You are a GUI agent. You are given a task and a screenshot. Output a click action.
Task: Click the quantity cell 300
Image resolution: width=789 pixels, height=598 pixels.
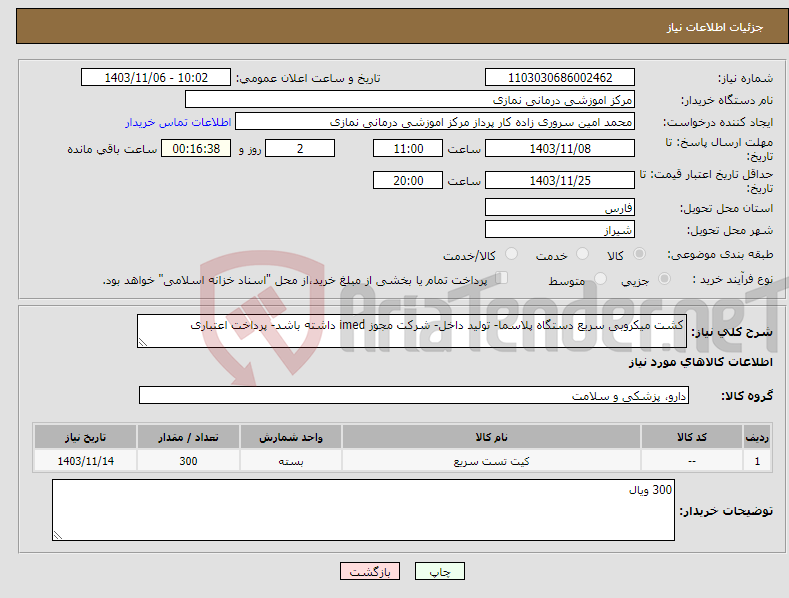pos(188,461)
